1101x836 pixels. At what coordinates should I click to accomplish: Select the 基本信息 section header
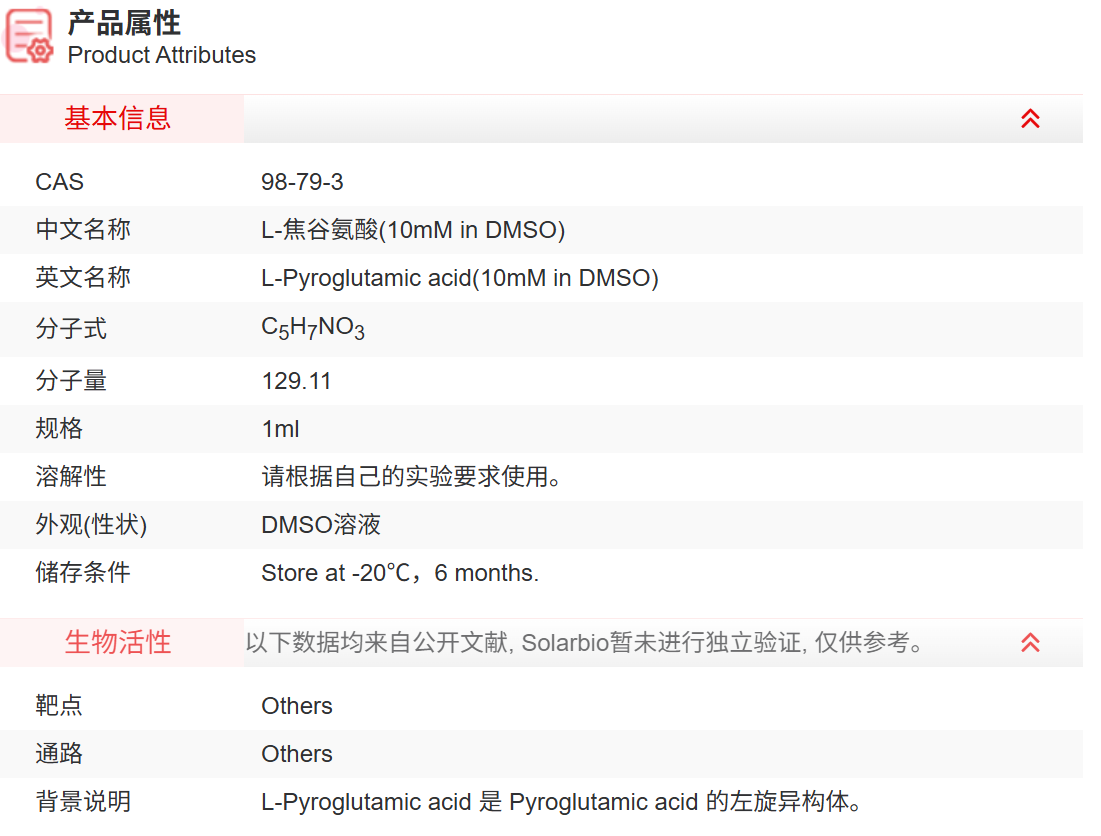118,119
